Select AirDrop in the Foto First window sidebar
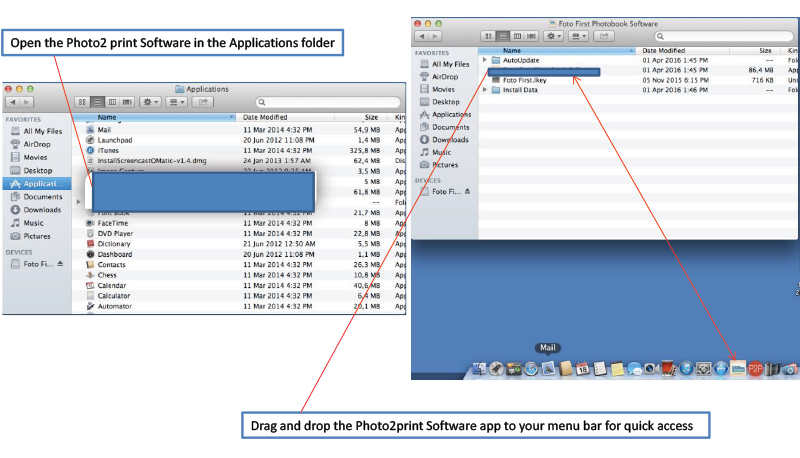The height and width of the screenshot is (458, 800). point(447,76)
